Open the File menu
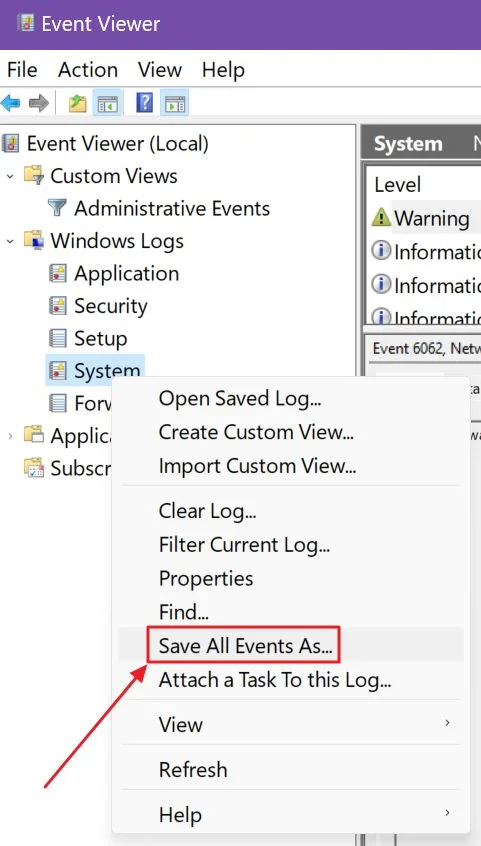 coord(22,70)
